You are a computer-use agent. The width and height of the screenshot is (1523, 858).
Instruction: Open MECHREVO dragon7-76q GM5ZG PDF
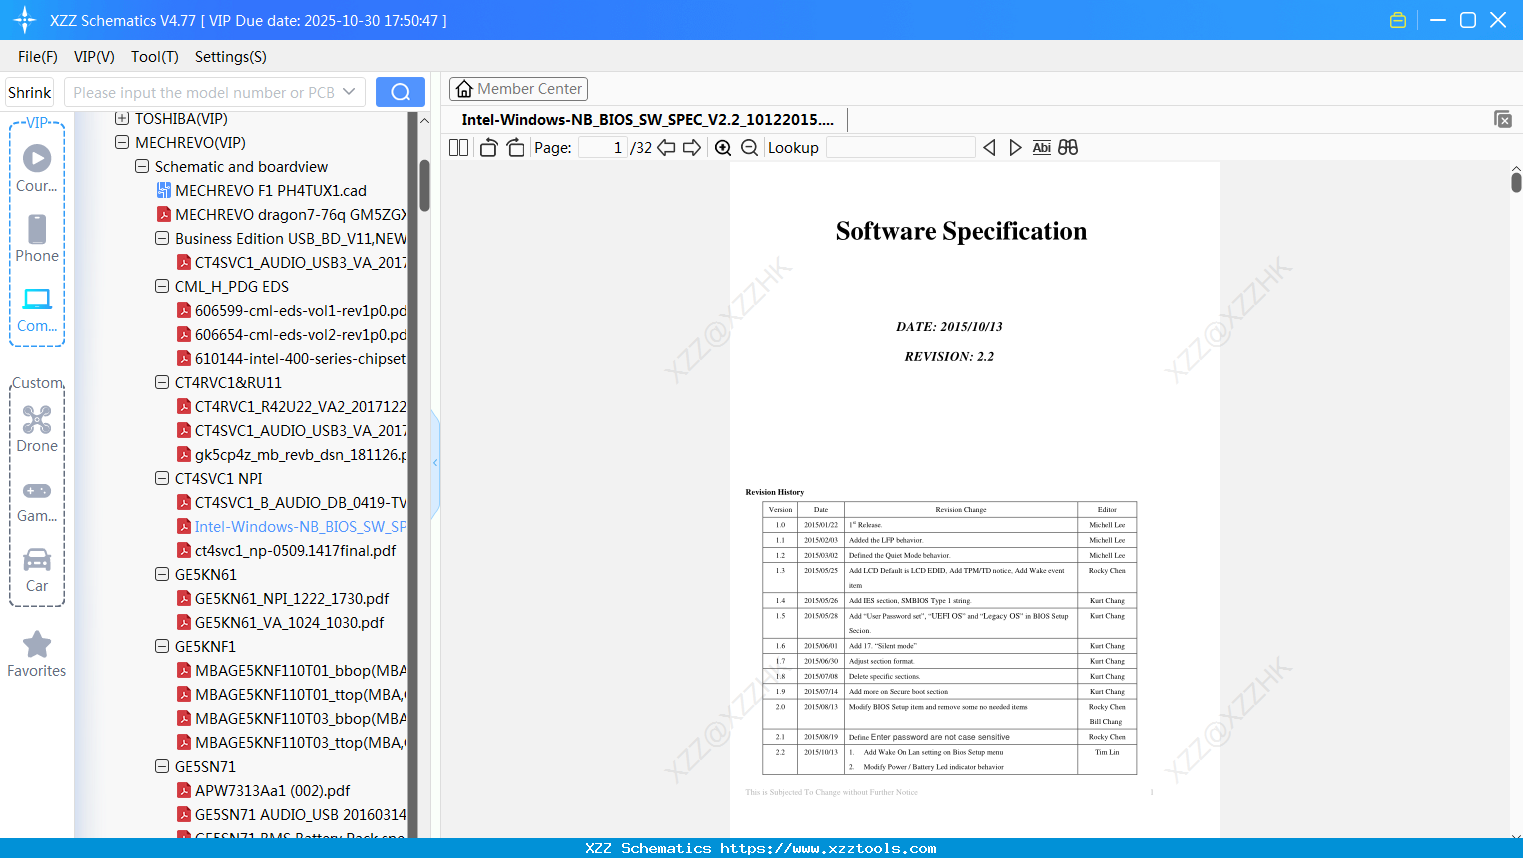pos(282,215)
